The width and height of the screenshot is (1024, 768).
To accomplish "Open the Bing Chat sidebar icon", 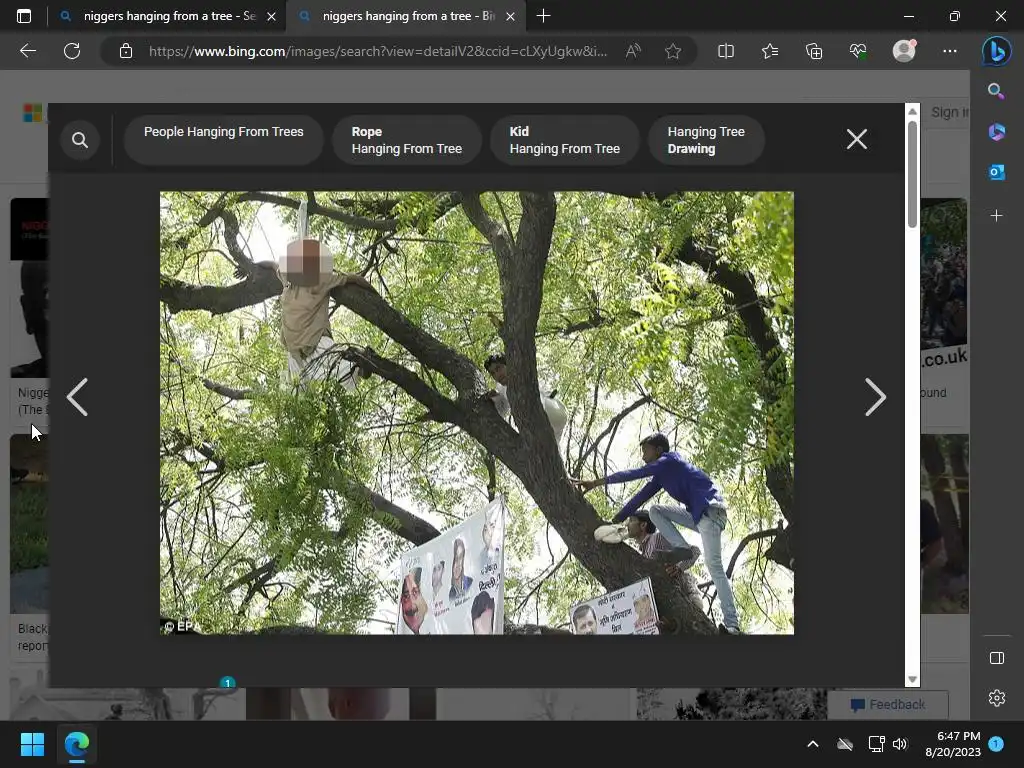I will click(997, 52).
